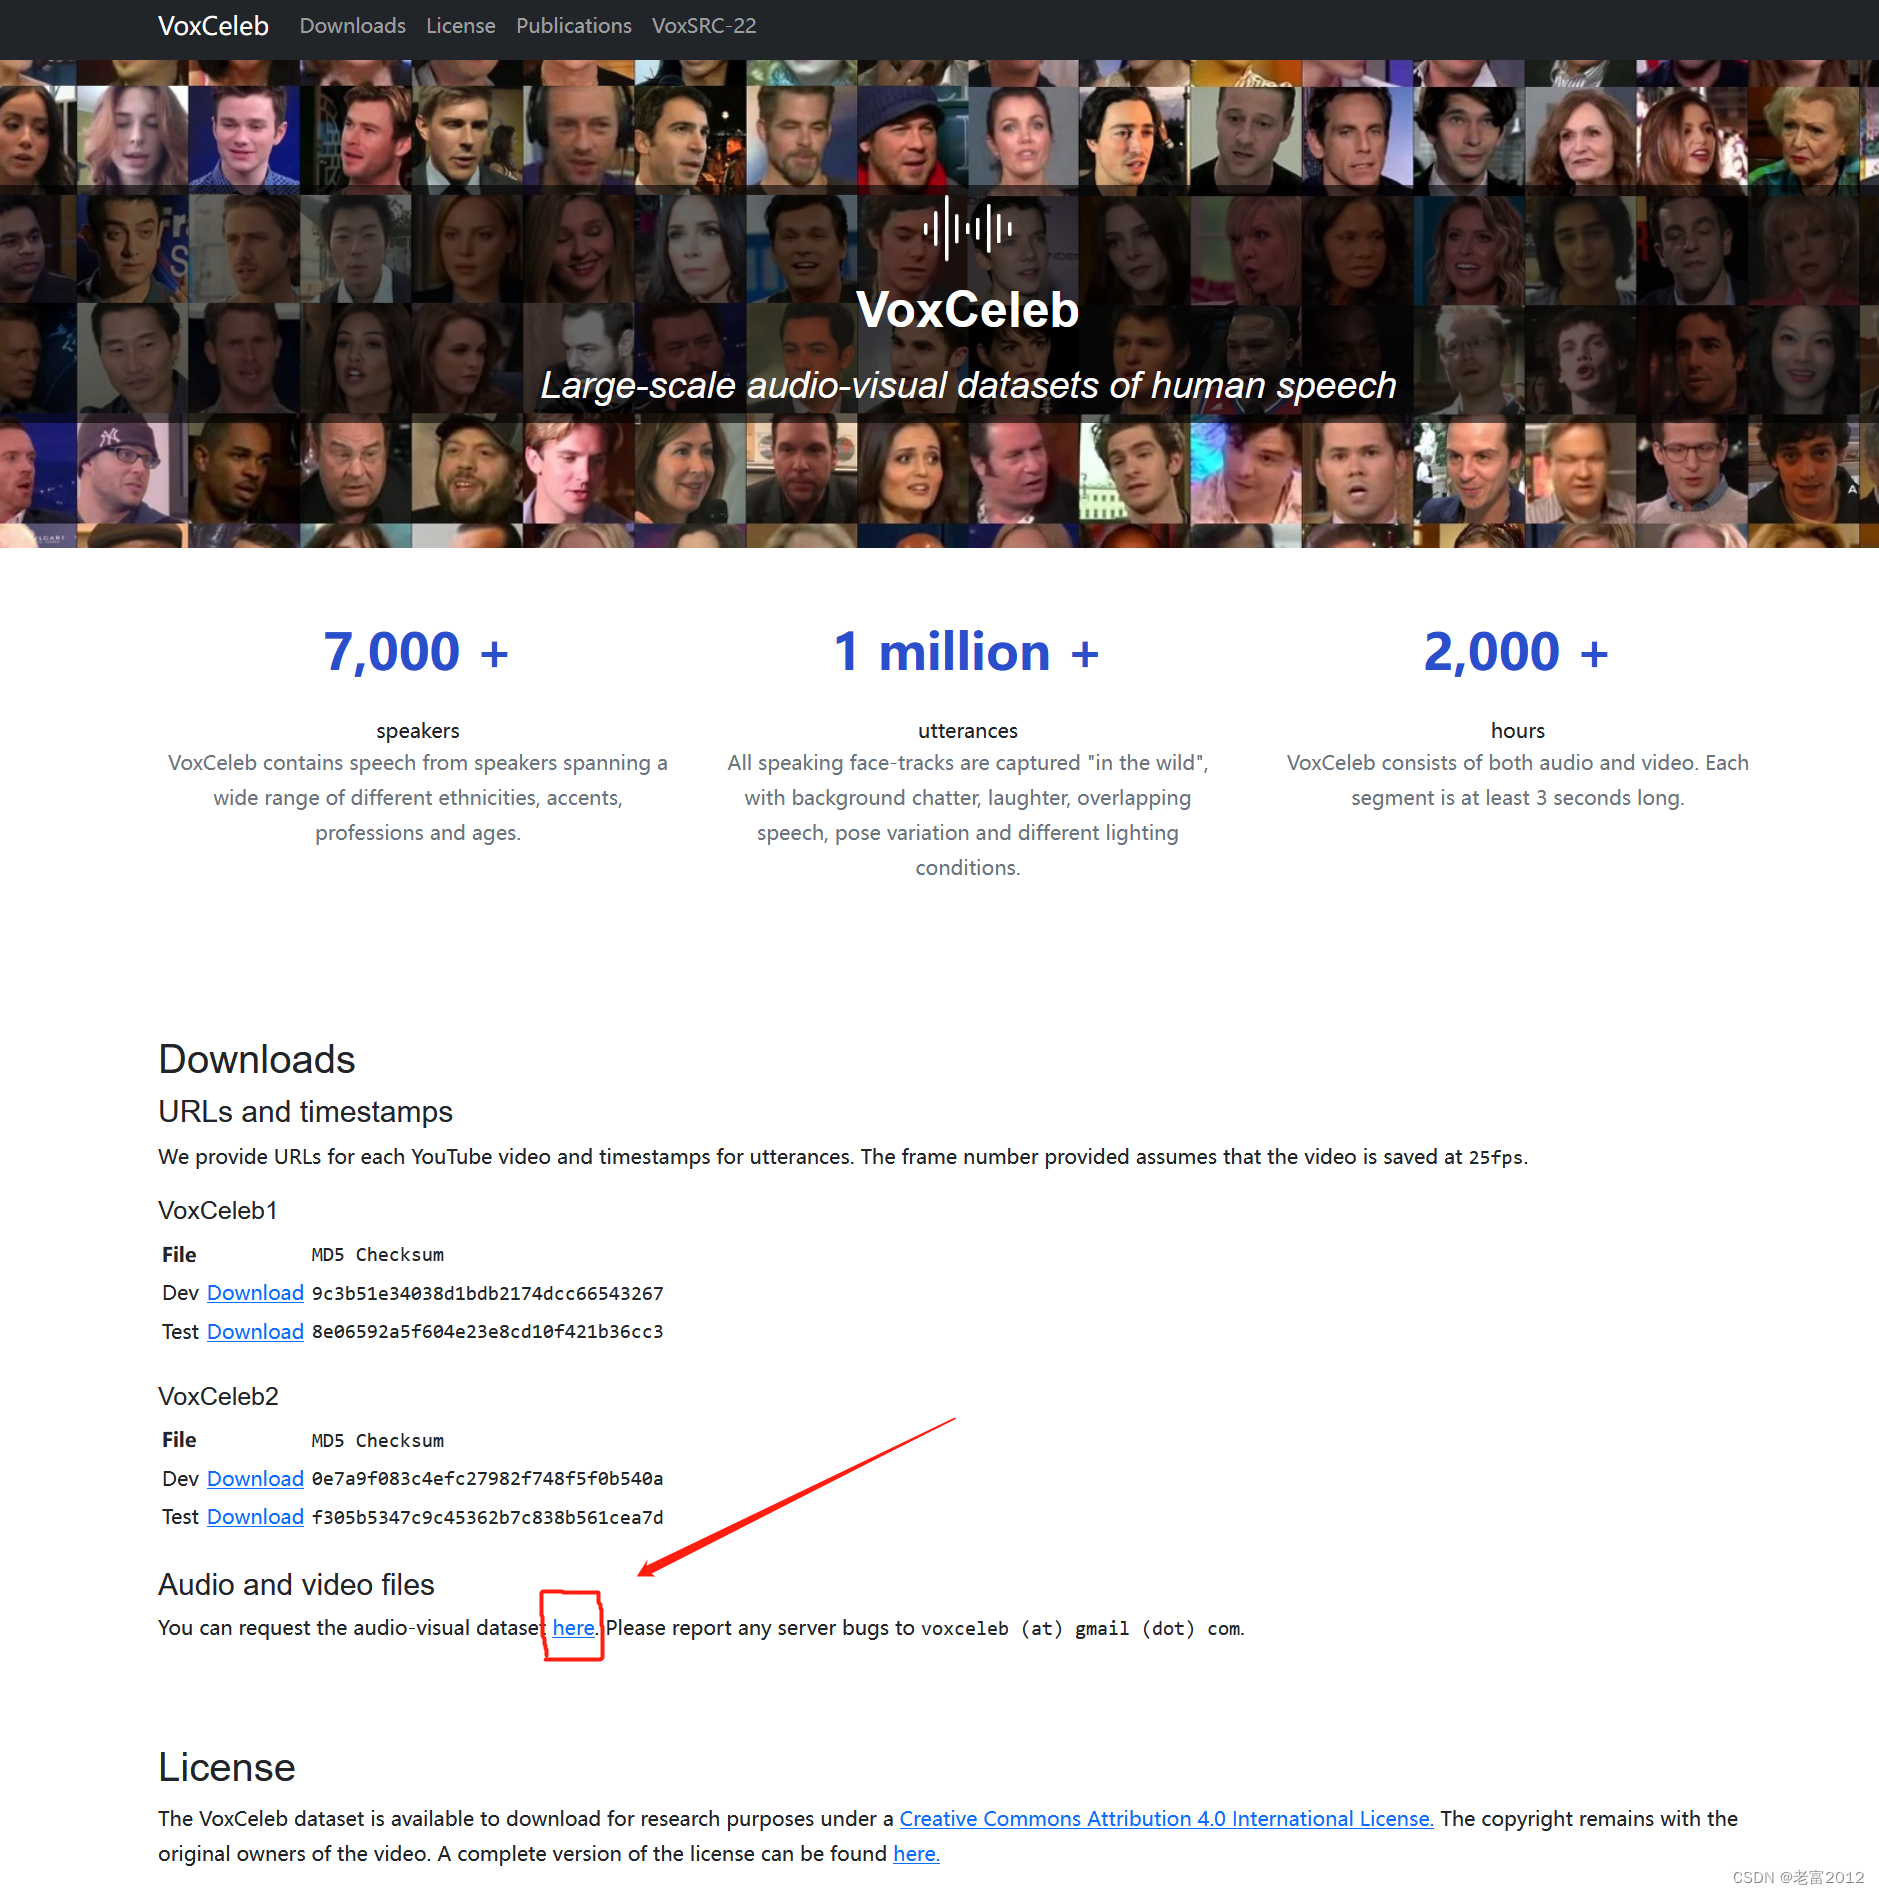The image size is (1879, 1894).
Task: Go to the Publications nav item
Action: point(573,26)
